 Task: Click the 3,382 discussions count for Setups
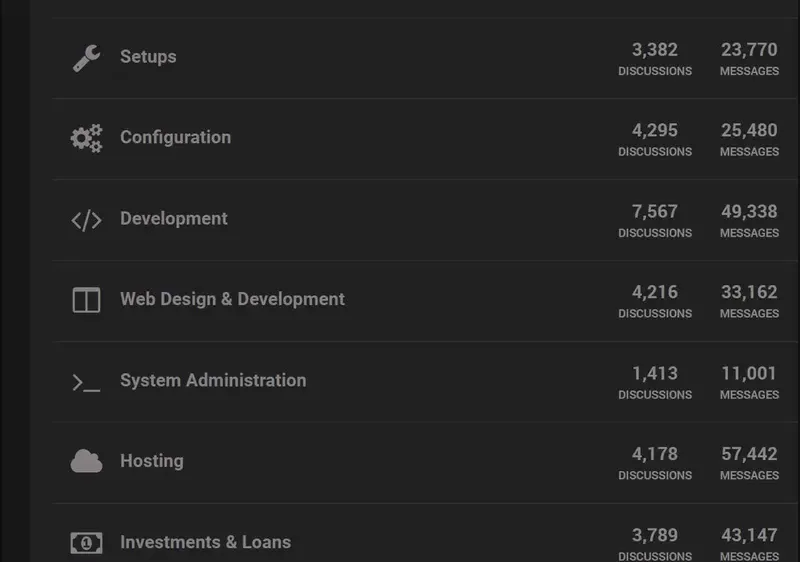(x=655, y=50)
